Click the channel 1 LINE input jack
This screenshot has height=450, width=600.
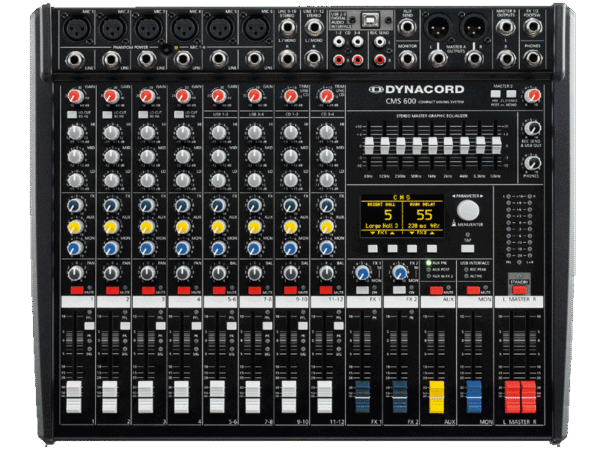[x=75, y=60]
